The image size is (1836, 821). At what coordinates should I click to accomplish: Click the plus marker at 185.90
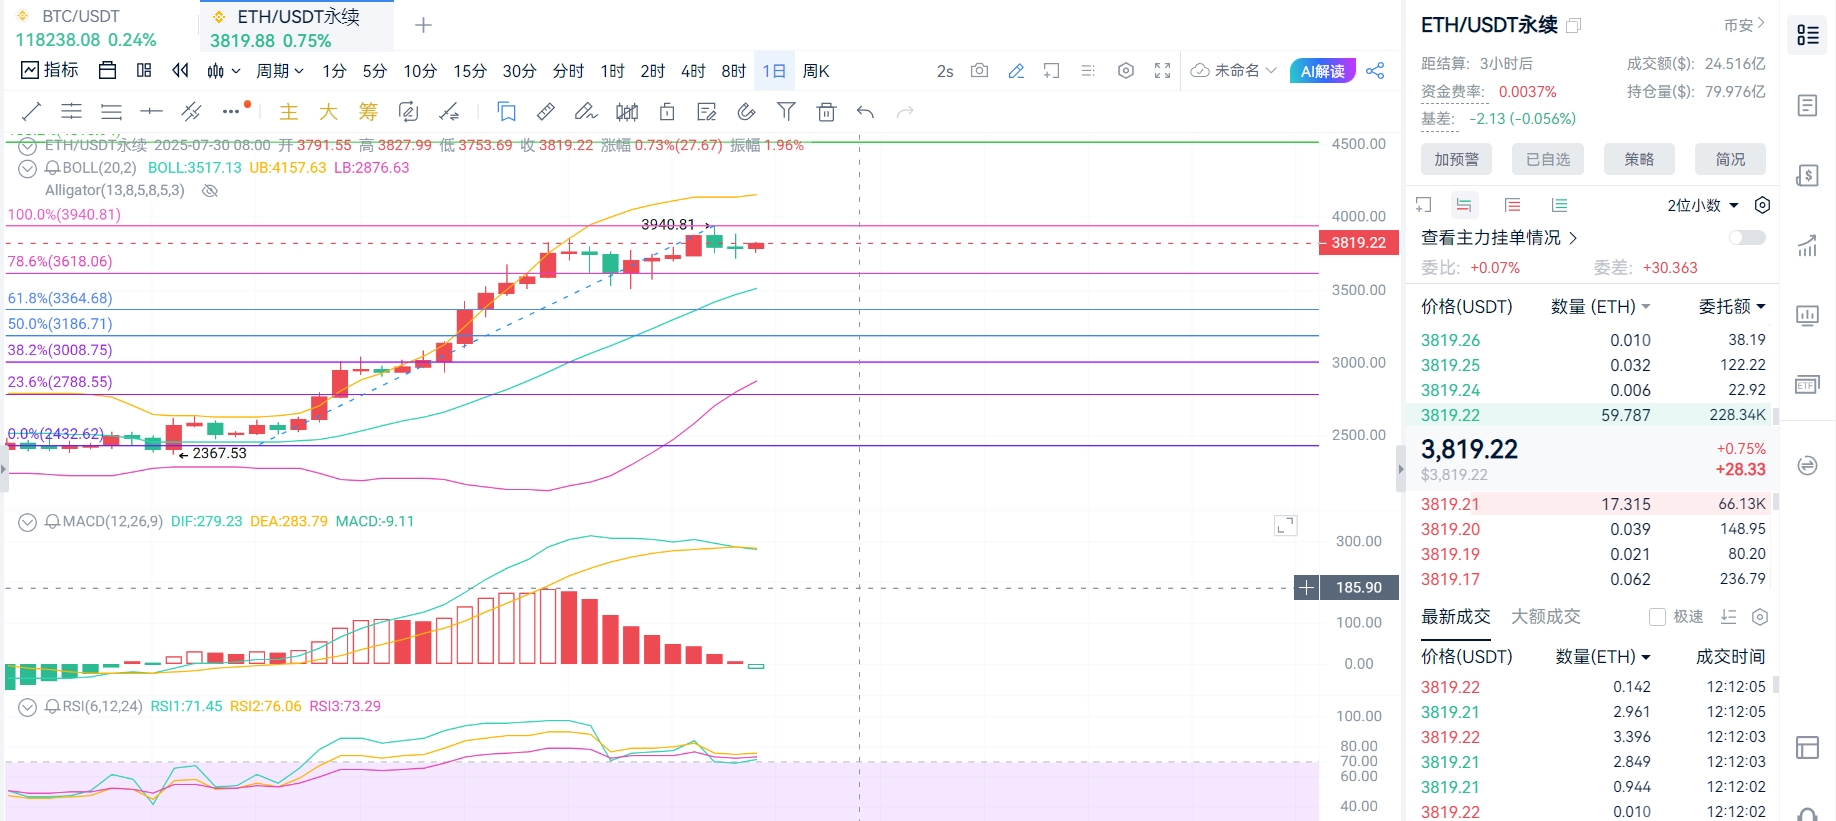pos(1306,587)
